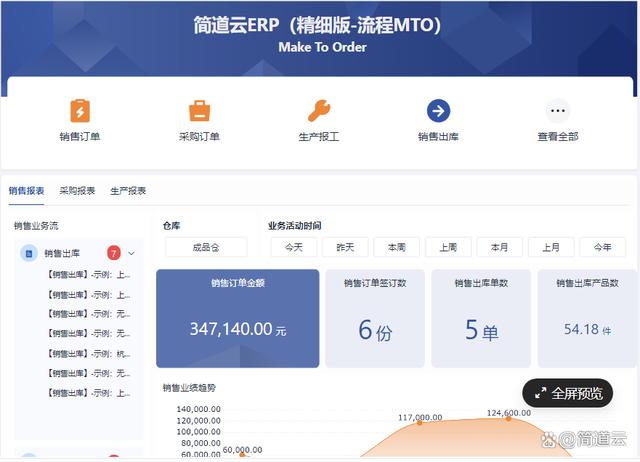Screen dimensions: 640x462
Task: Click the 生产报工 shortcut label
Action: coord(319,136)
